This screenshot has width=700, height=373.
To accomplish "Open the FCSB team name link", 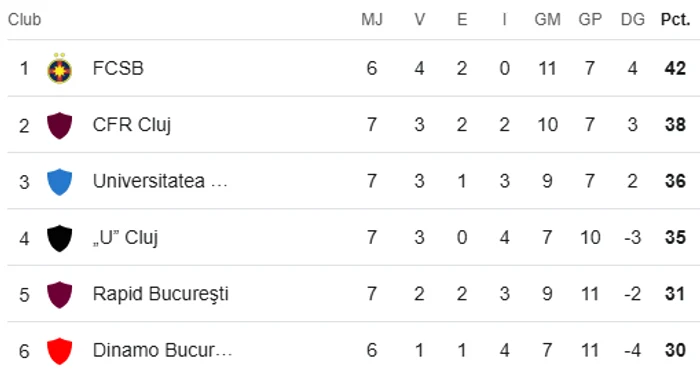I will point(118,68).
